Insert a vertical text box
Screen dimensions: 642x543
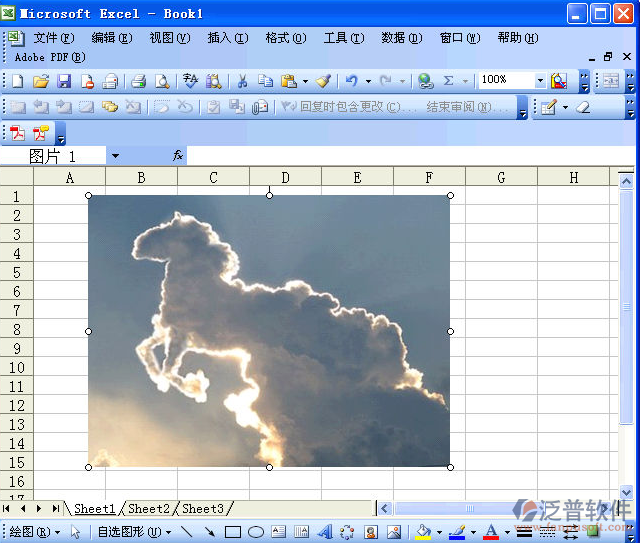[x=301, y=532]
